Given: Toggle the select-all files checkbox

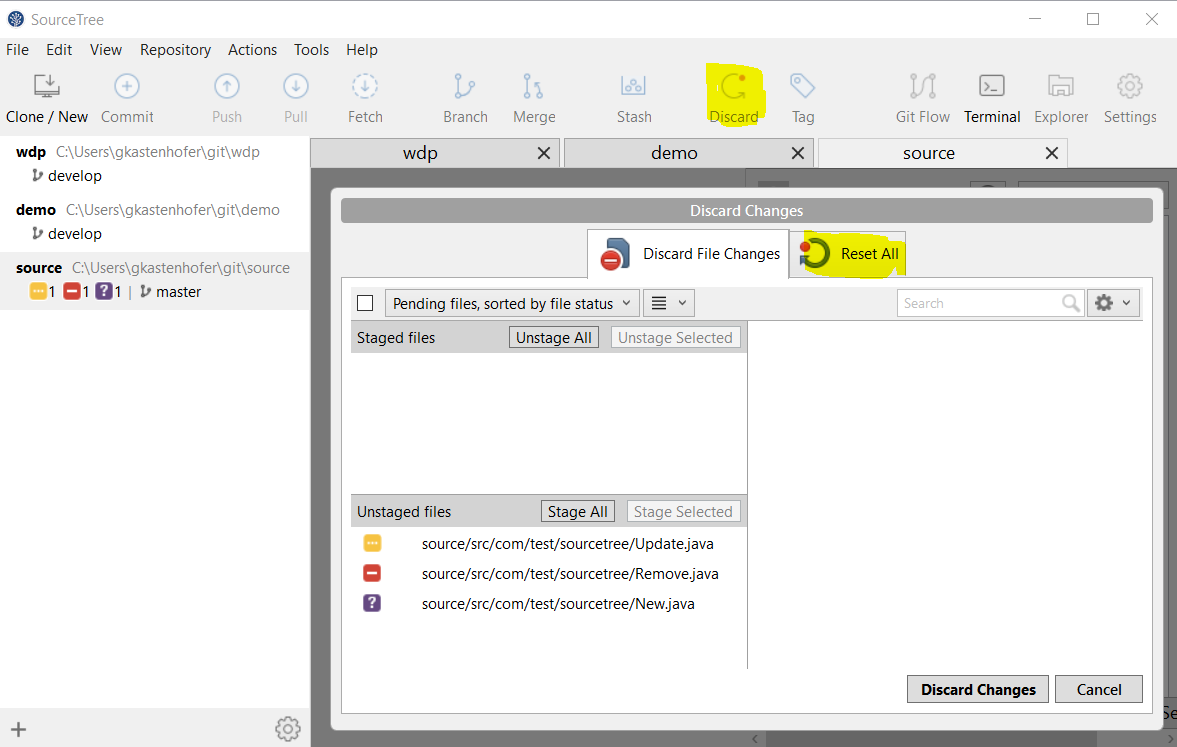Looking at the screenshot, I should pos(365,303).
